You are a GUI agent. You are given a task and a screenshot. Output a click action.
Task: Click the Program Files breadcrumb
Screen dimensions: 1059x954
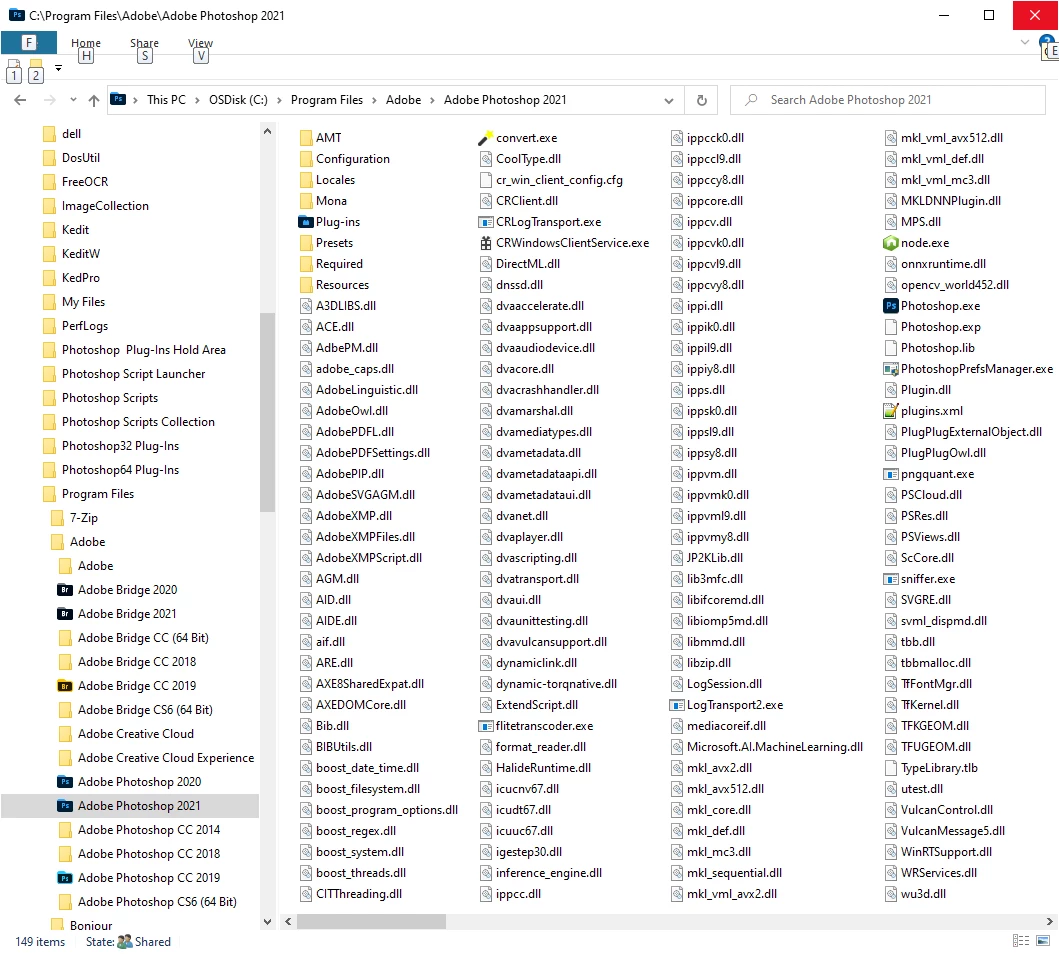[x=327, y=100]
